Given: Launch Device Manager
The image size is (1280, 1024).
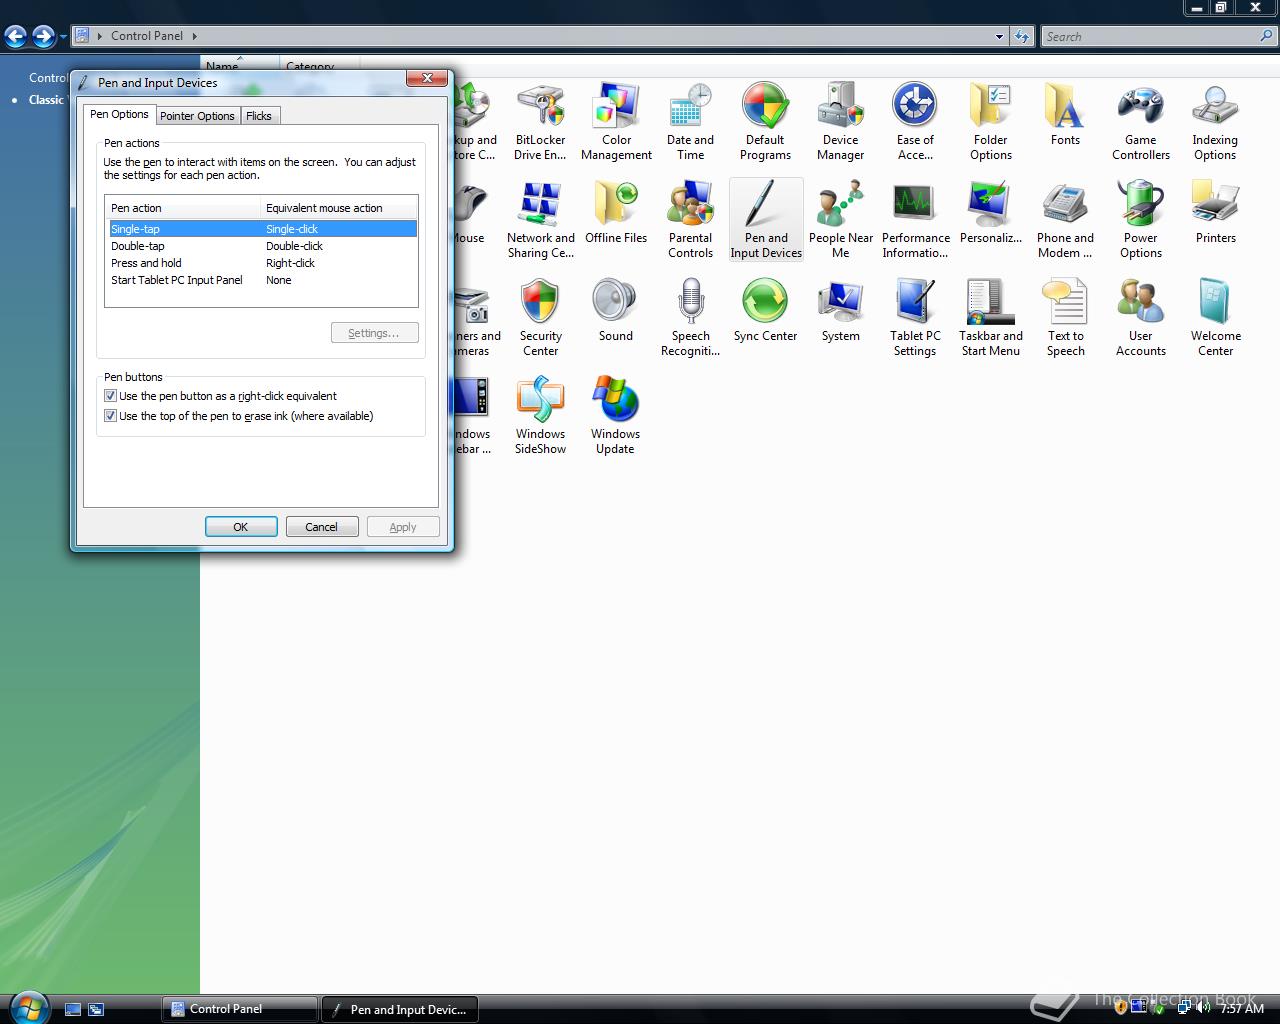Looking at the screenshot, I should pos(840,122).
